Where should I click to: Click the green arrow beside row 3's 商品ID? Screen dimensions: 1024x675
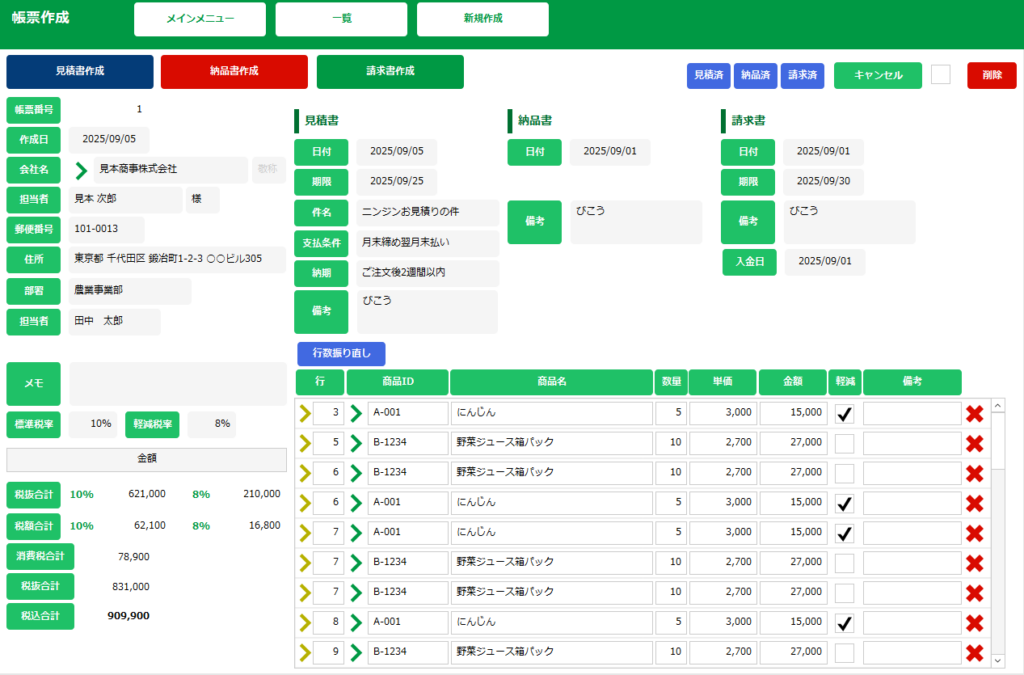(356, 413)
